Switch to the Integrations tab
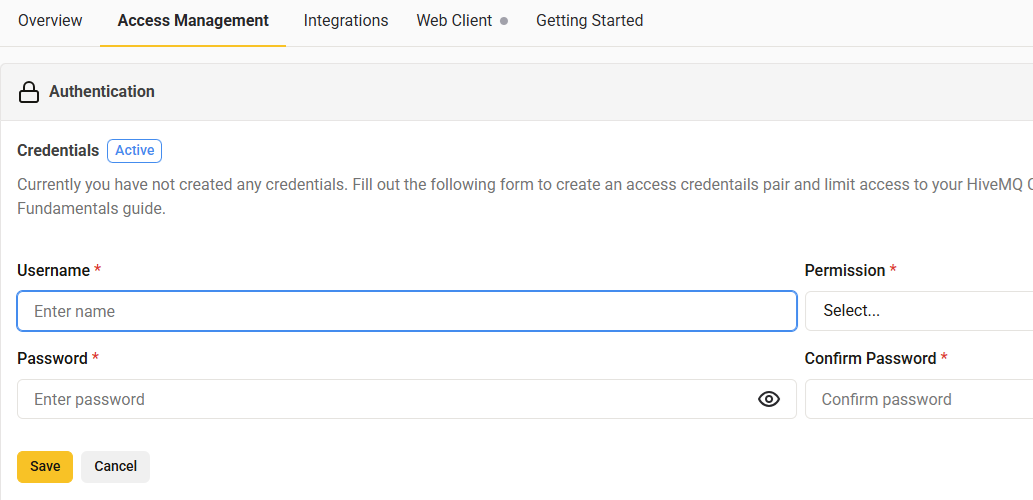 tap(346, 21)
